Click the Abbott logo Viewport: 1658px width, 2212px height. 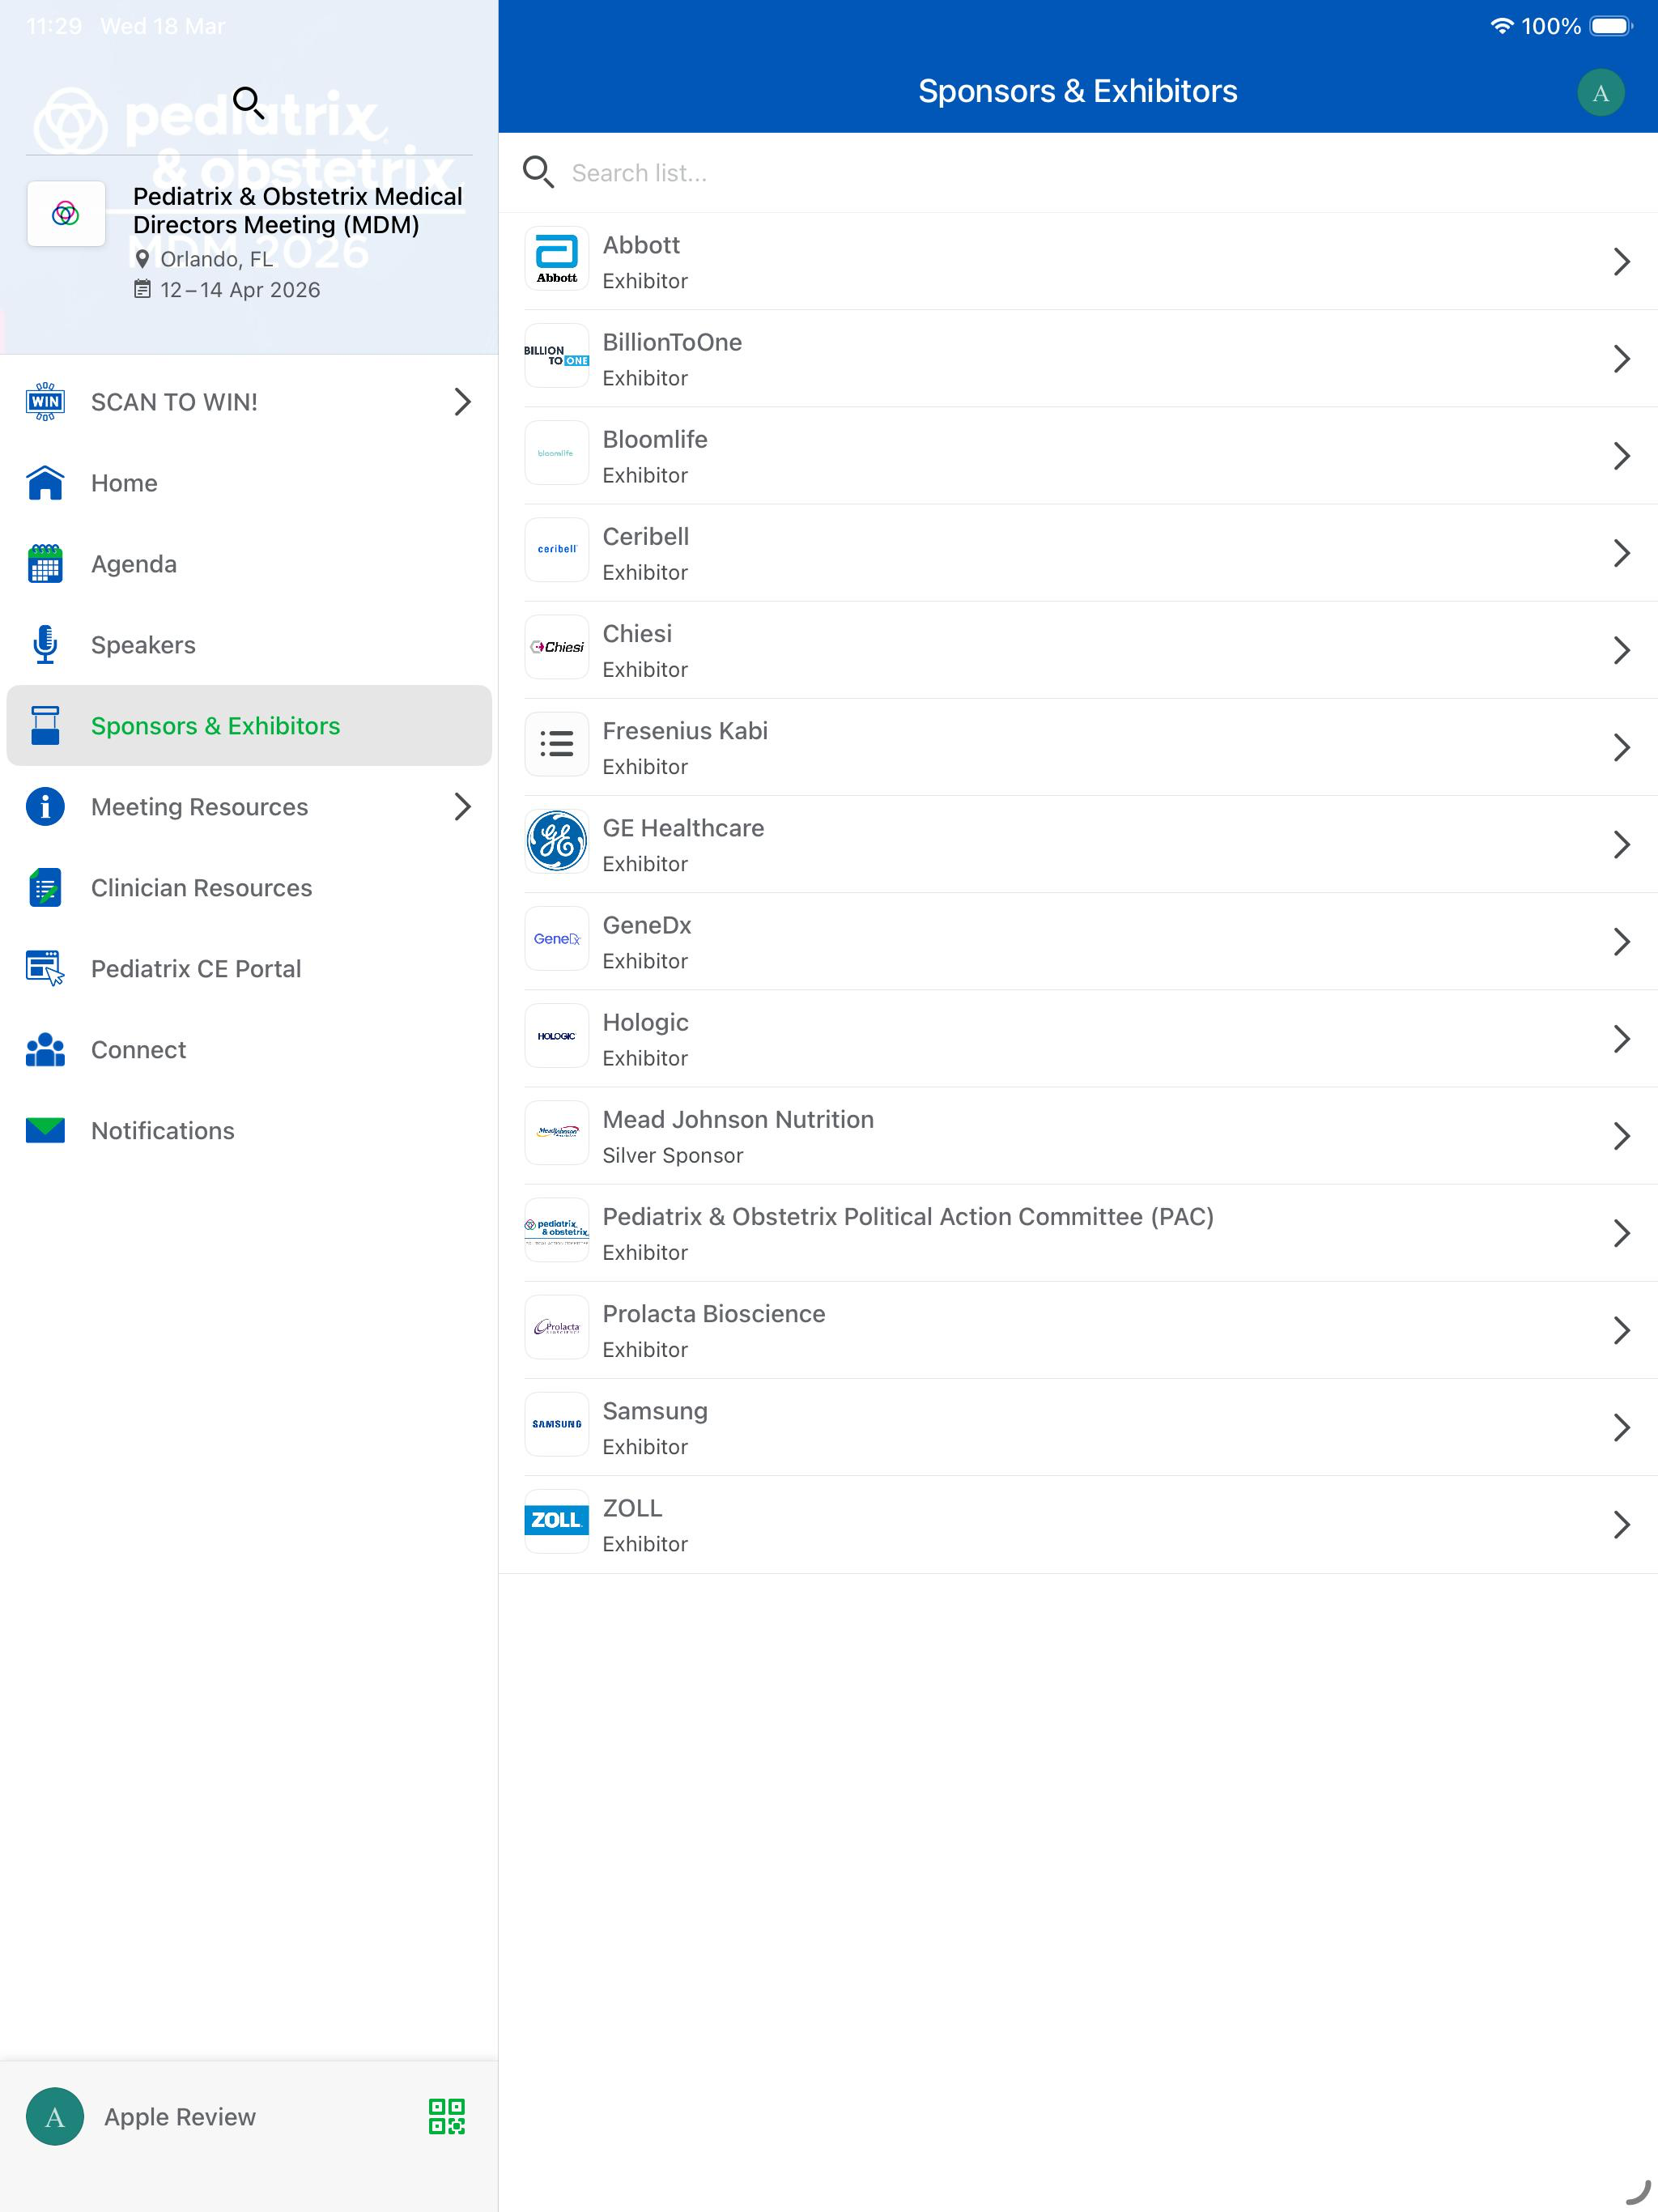click(x=557, y=259)
